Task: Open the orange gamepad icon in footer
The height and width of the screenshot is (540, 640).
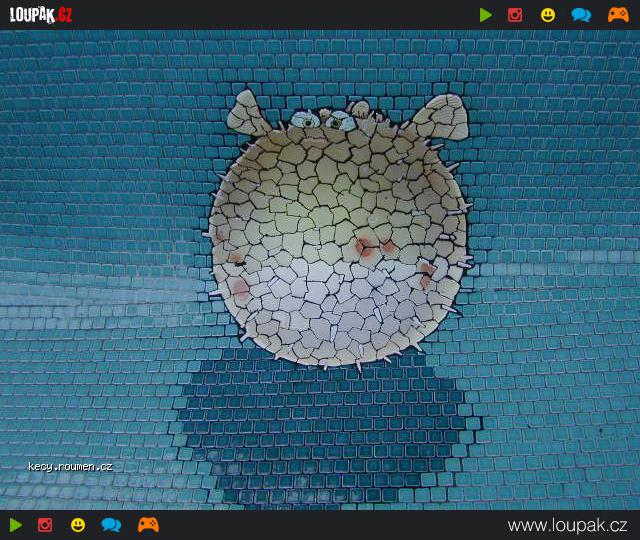Action: (148, 525)
